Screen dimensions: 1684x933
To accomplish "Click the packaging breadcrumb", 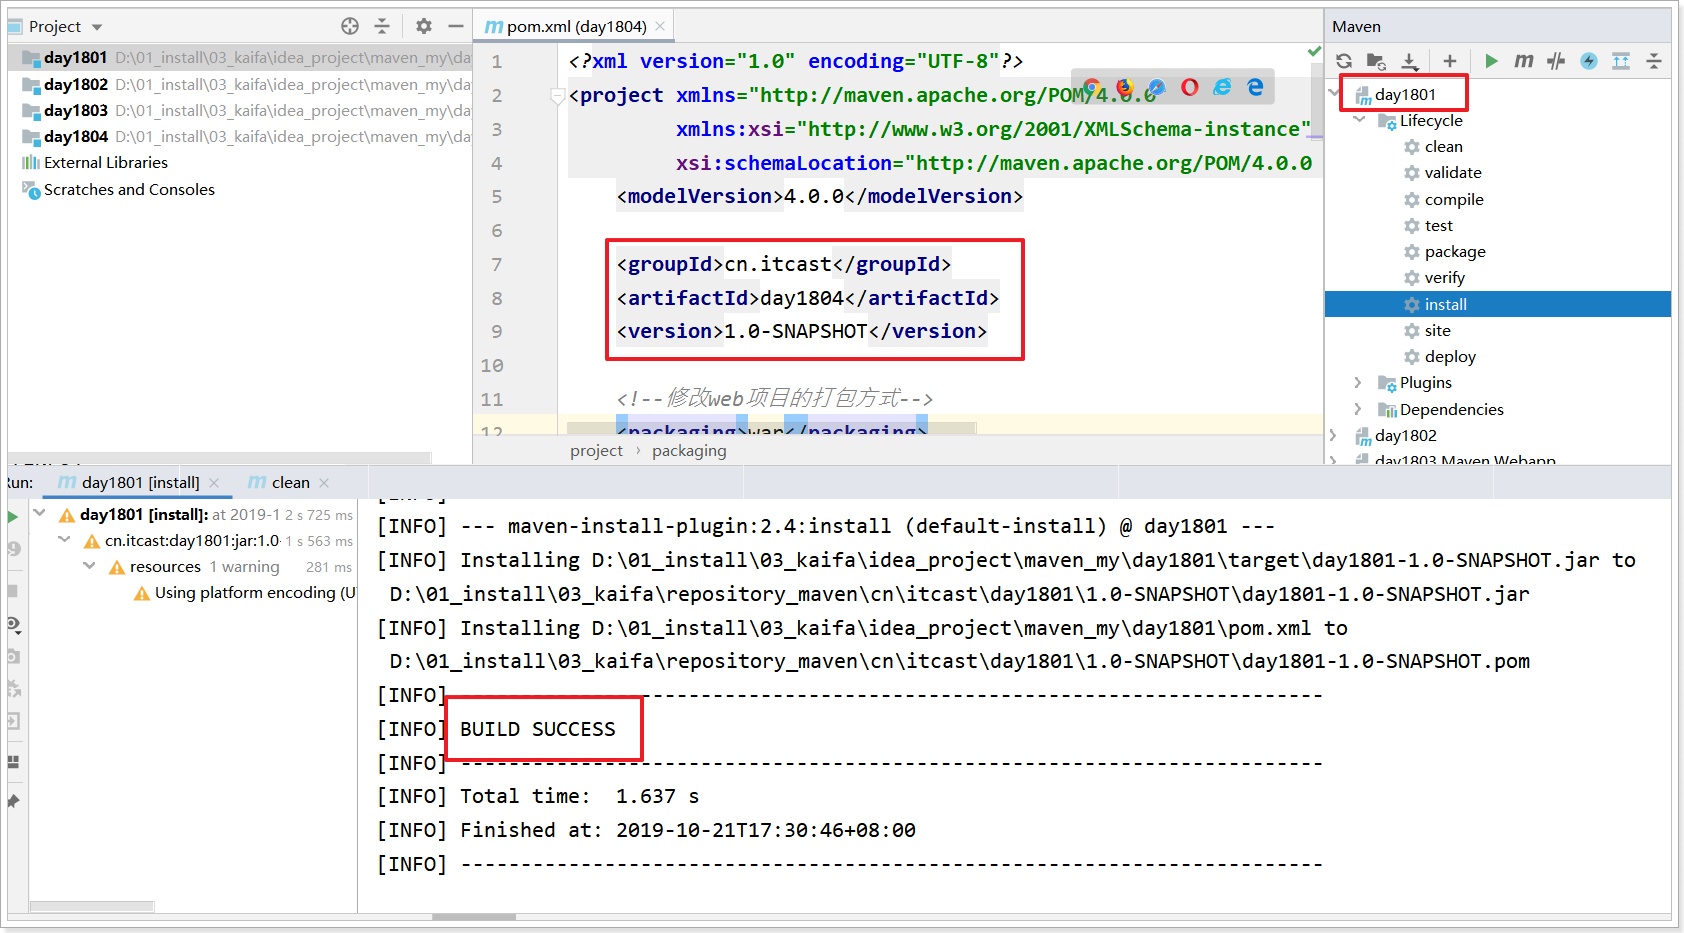I will [689, 451].
